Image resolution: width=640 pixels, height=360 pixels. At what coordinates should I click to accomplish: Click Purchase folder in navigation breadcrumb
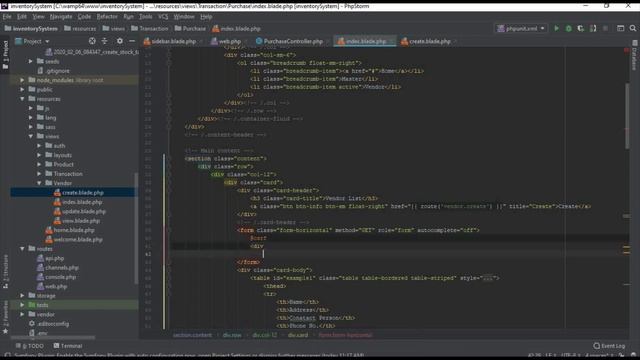190,29
